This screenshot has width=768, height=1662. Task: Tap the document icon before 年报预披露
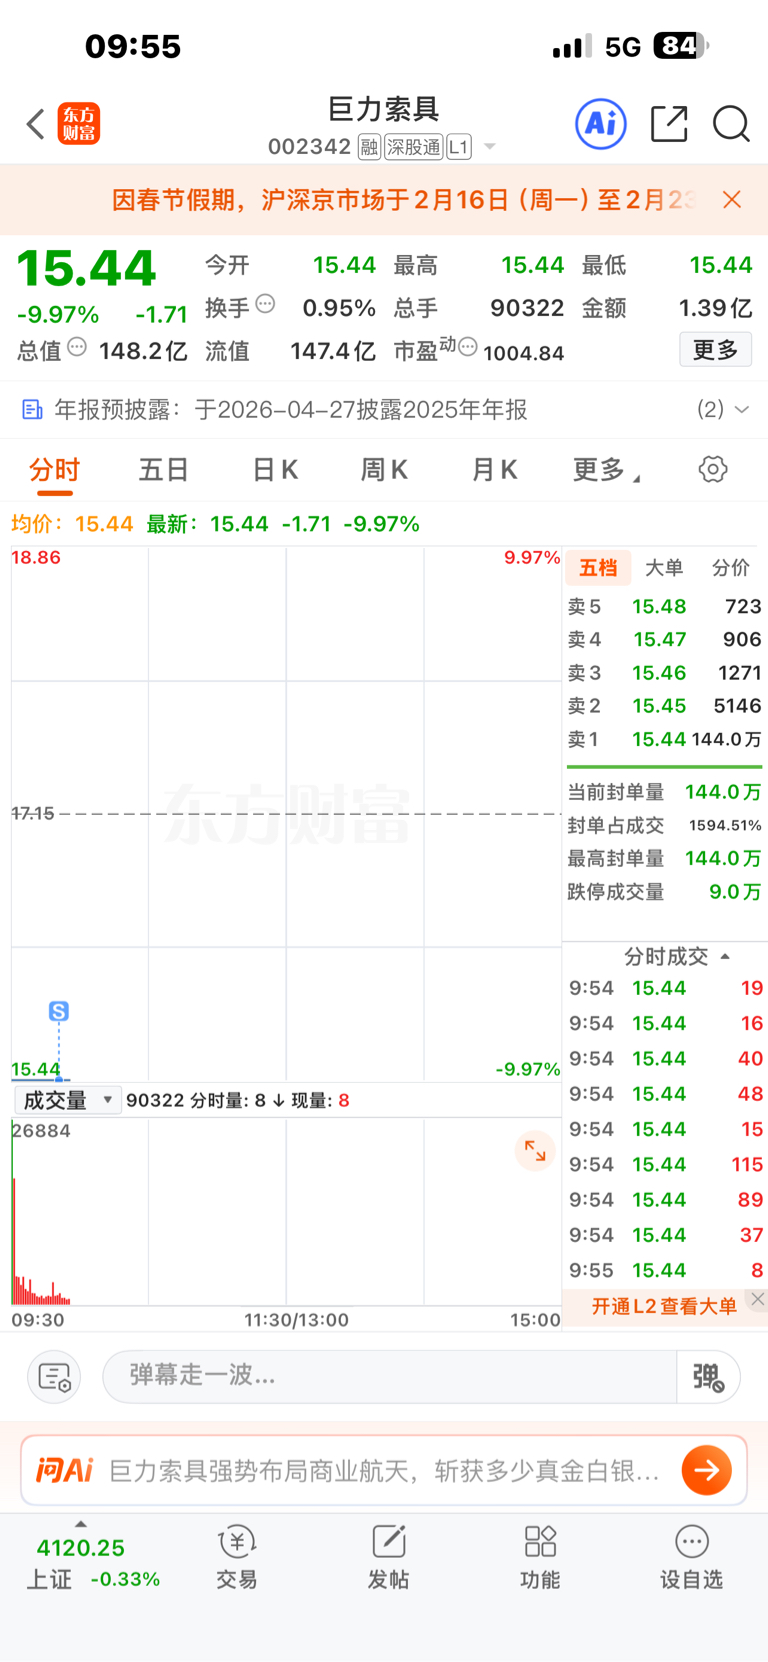tap(33, 410)
